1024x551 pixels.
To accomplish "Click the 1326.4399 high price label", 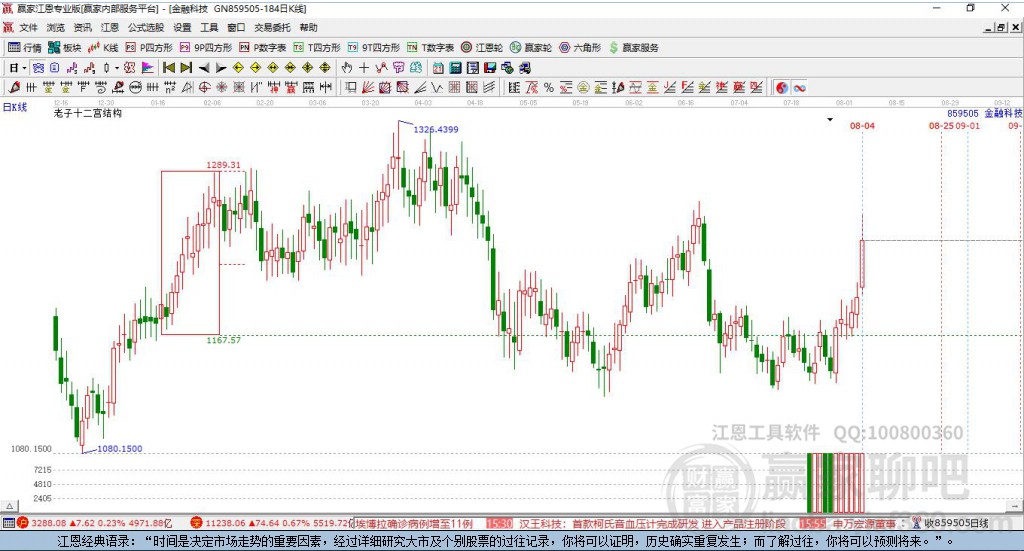I will pos(436,129).
